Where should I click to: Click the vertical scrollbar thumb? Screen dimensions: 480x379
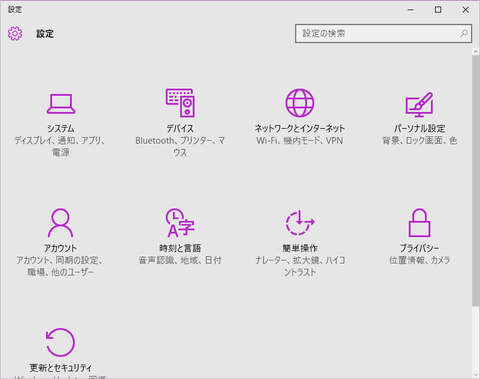point(476,181)
